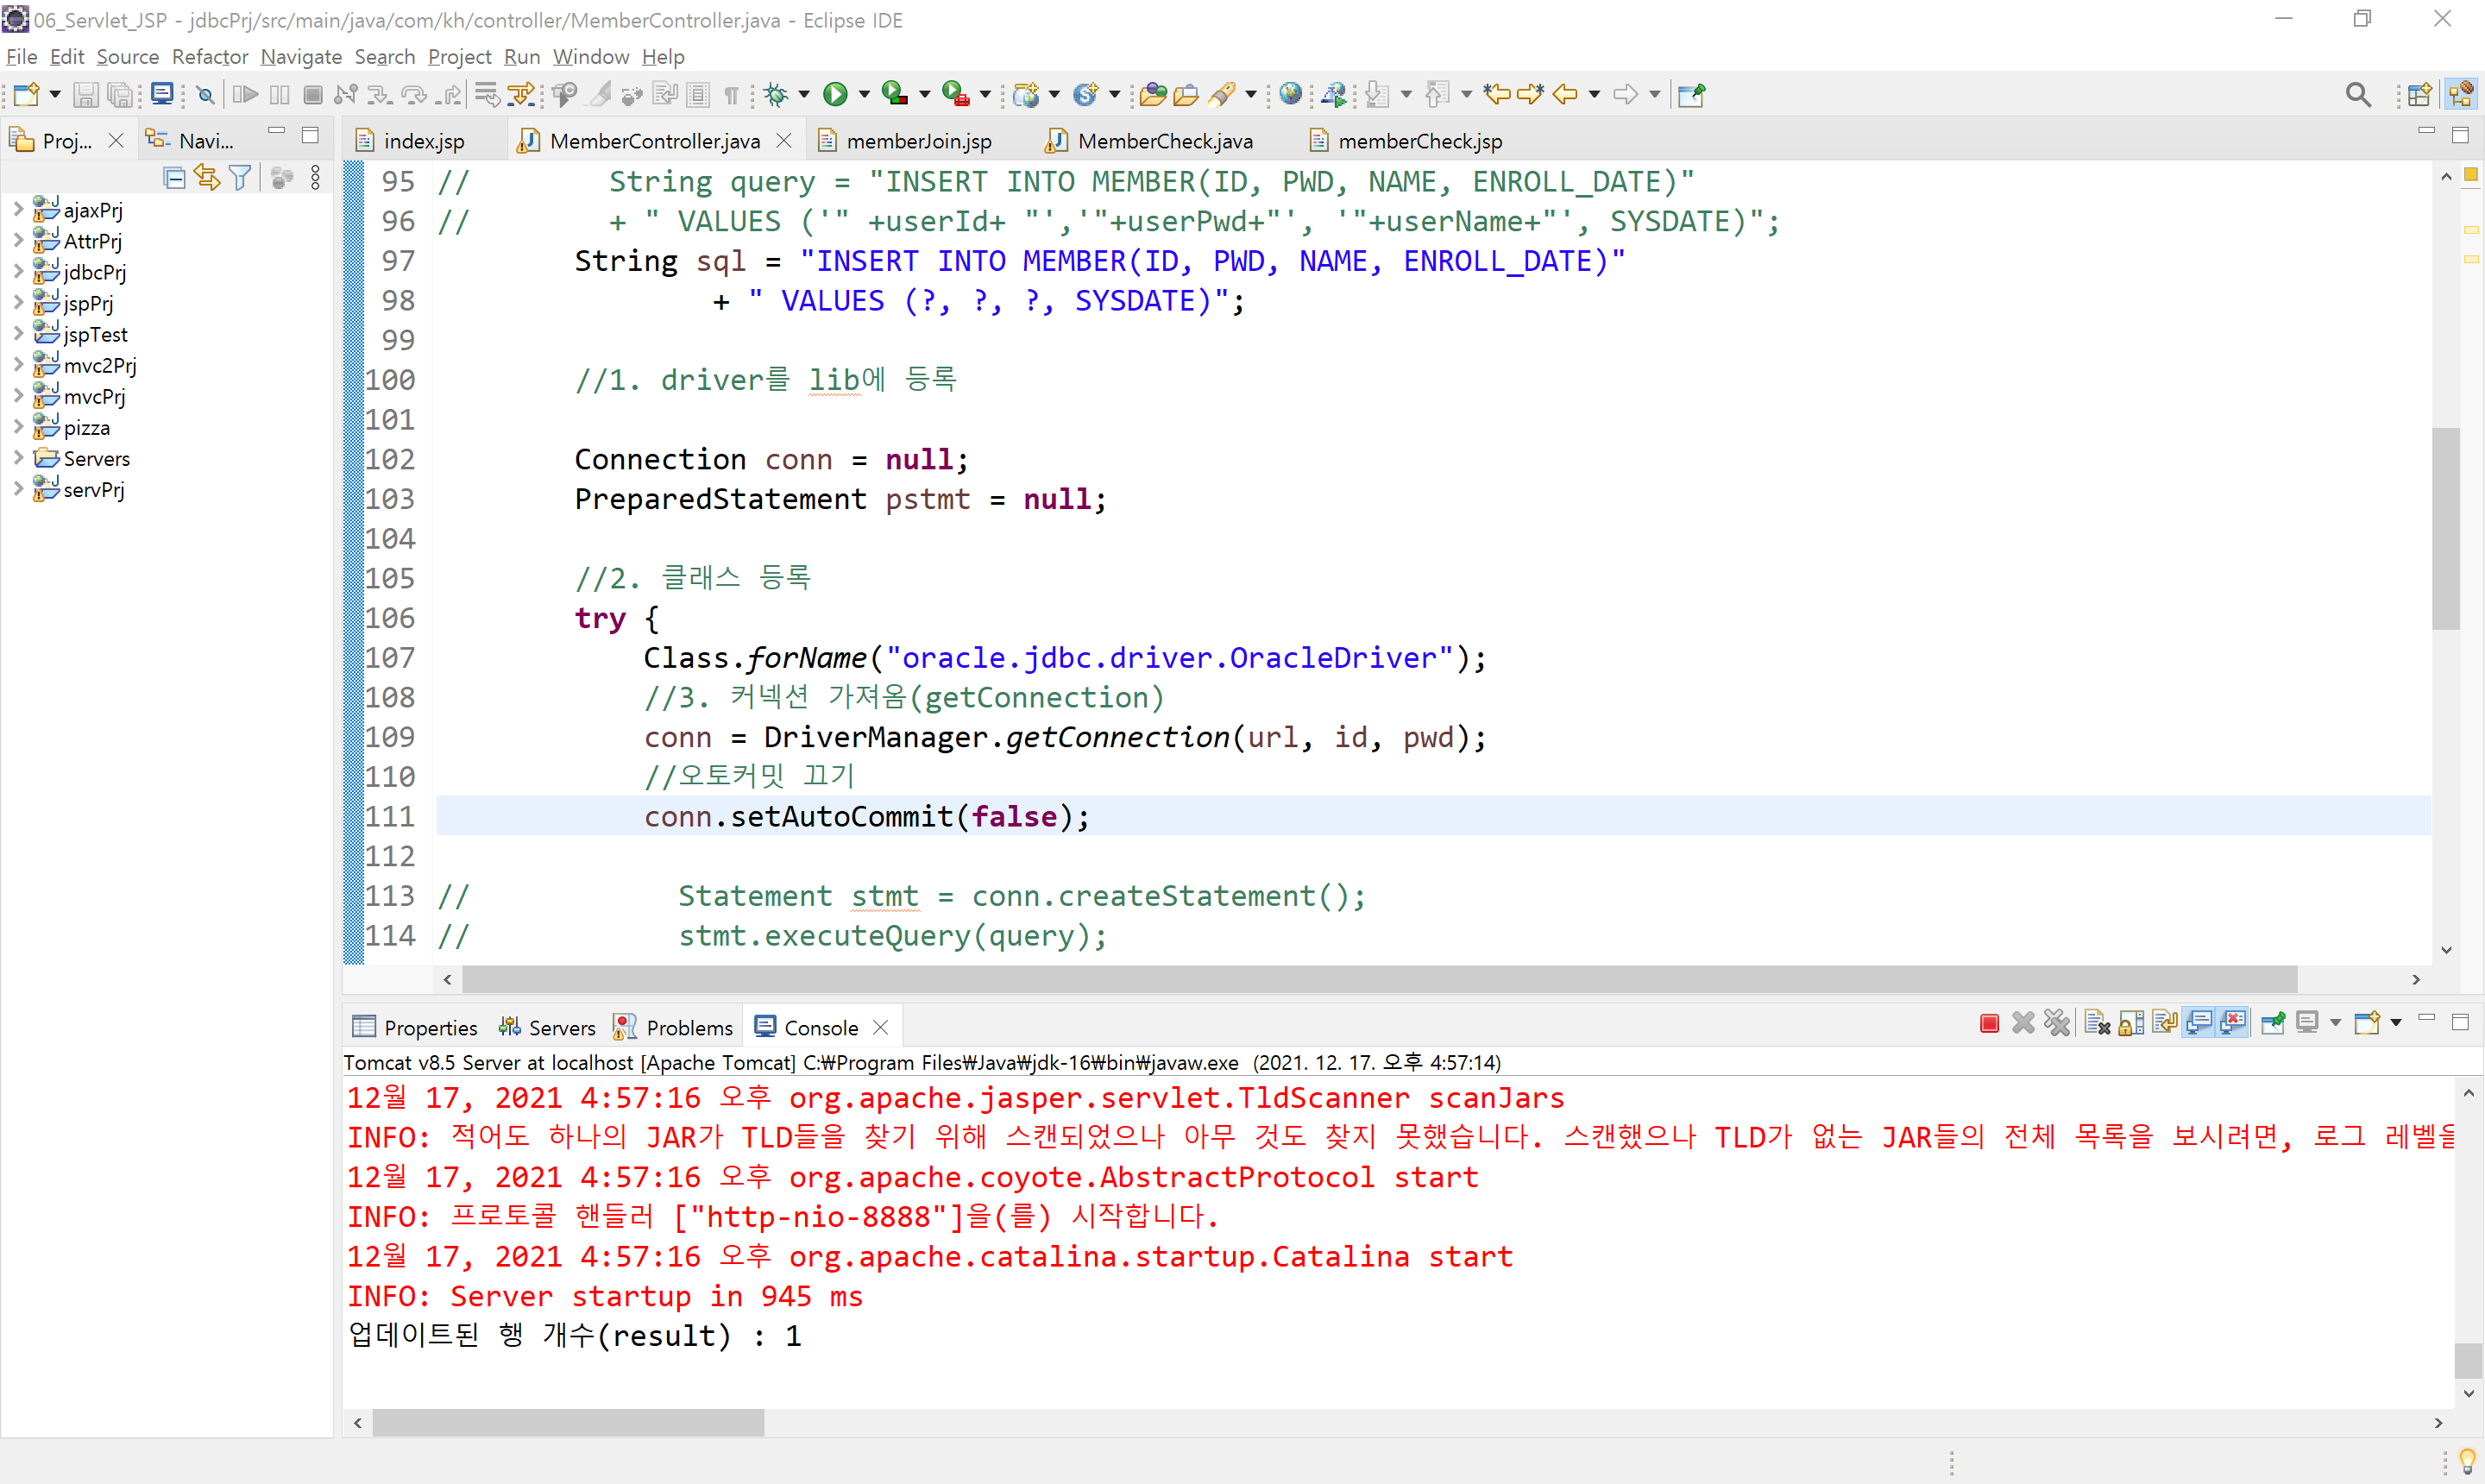Close the MemberController.java editor tab

coord(785,141)
